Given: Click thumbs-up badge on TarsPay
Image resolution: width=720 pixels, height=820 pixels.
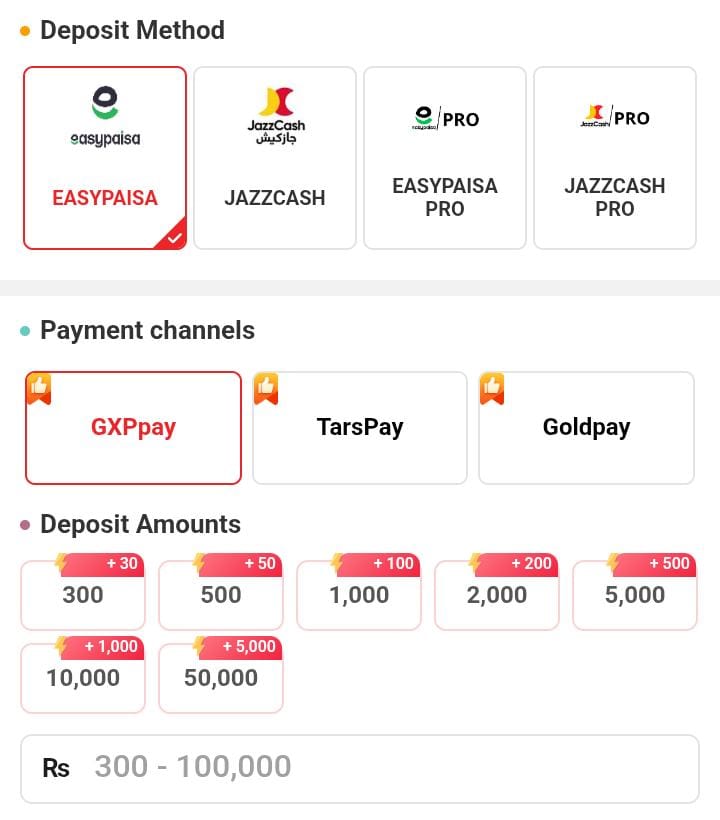Looking at the screenshot, I should [x=266, y=389].
